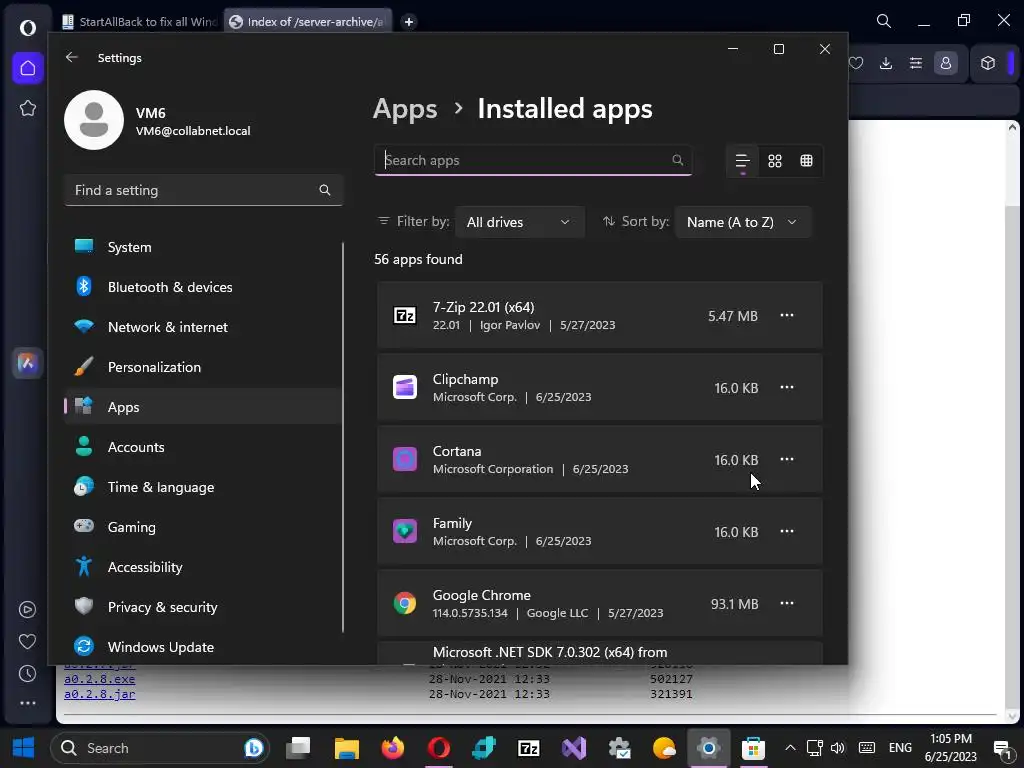Viewport: 1024px width, 768px height.
Task: Open 7-Zip from the taskbar
Action: click(x=528, y=748)
